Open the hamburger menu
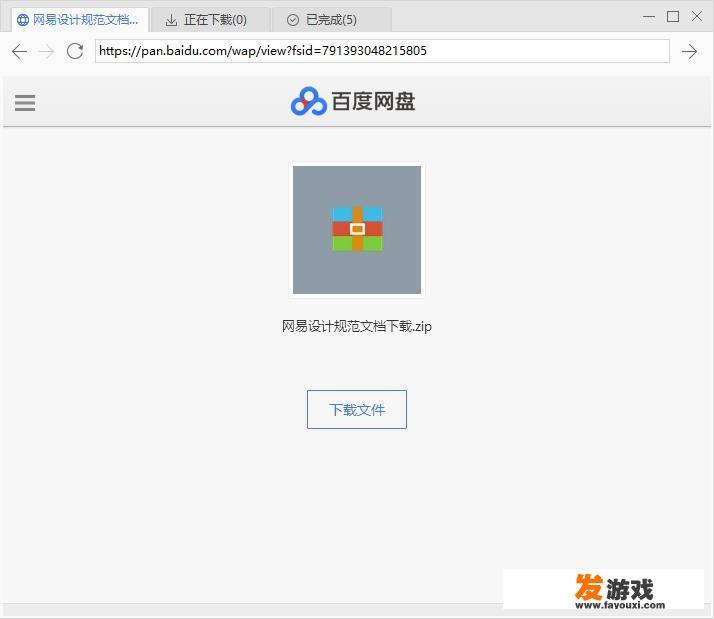Screen dimensions: 714x619 tap(25, 102)
